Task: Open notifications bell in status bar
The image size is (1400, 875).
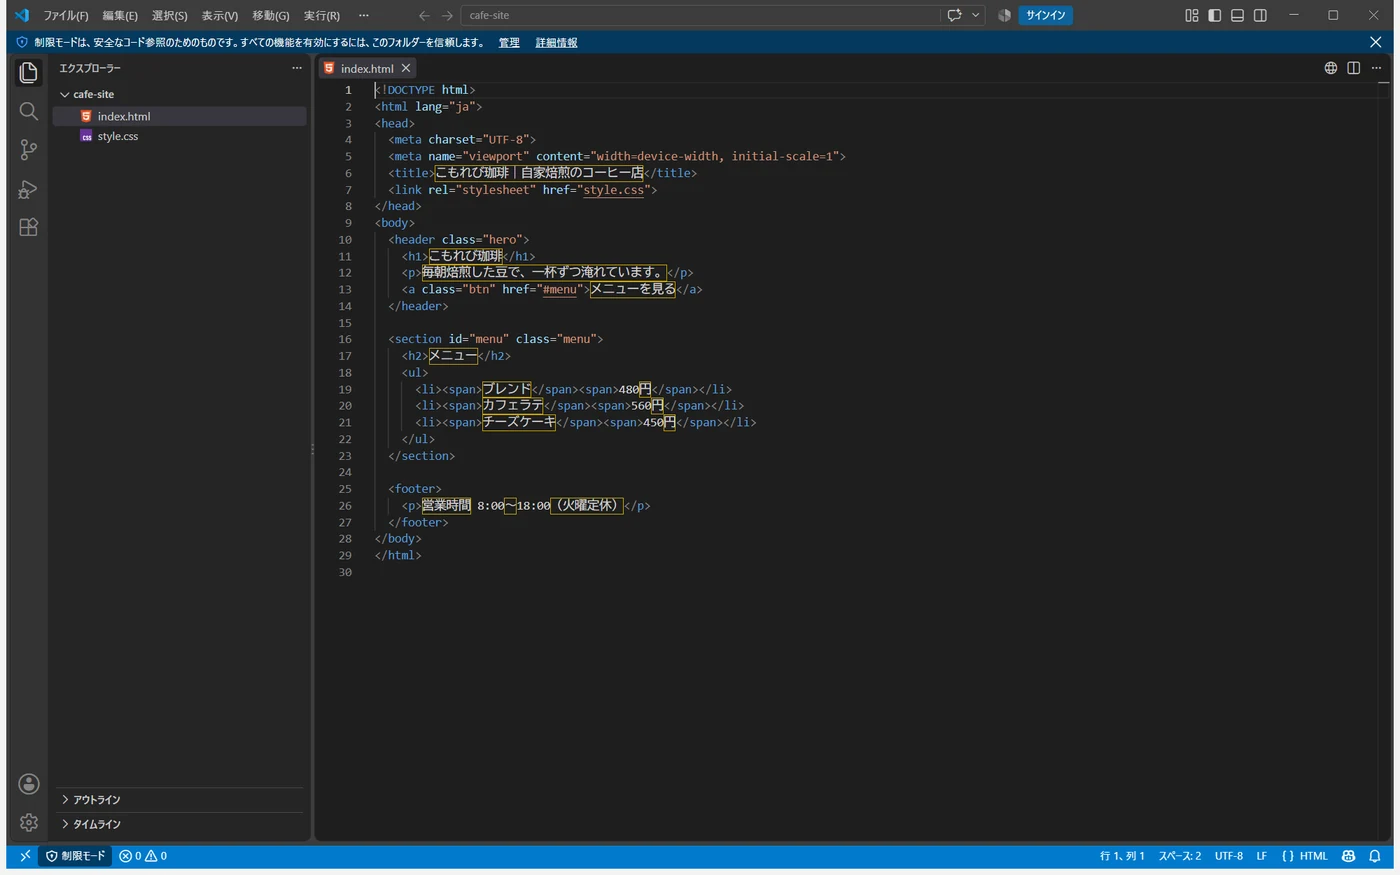Action: pyautogui.click(x=1375, y=856)
